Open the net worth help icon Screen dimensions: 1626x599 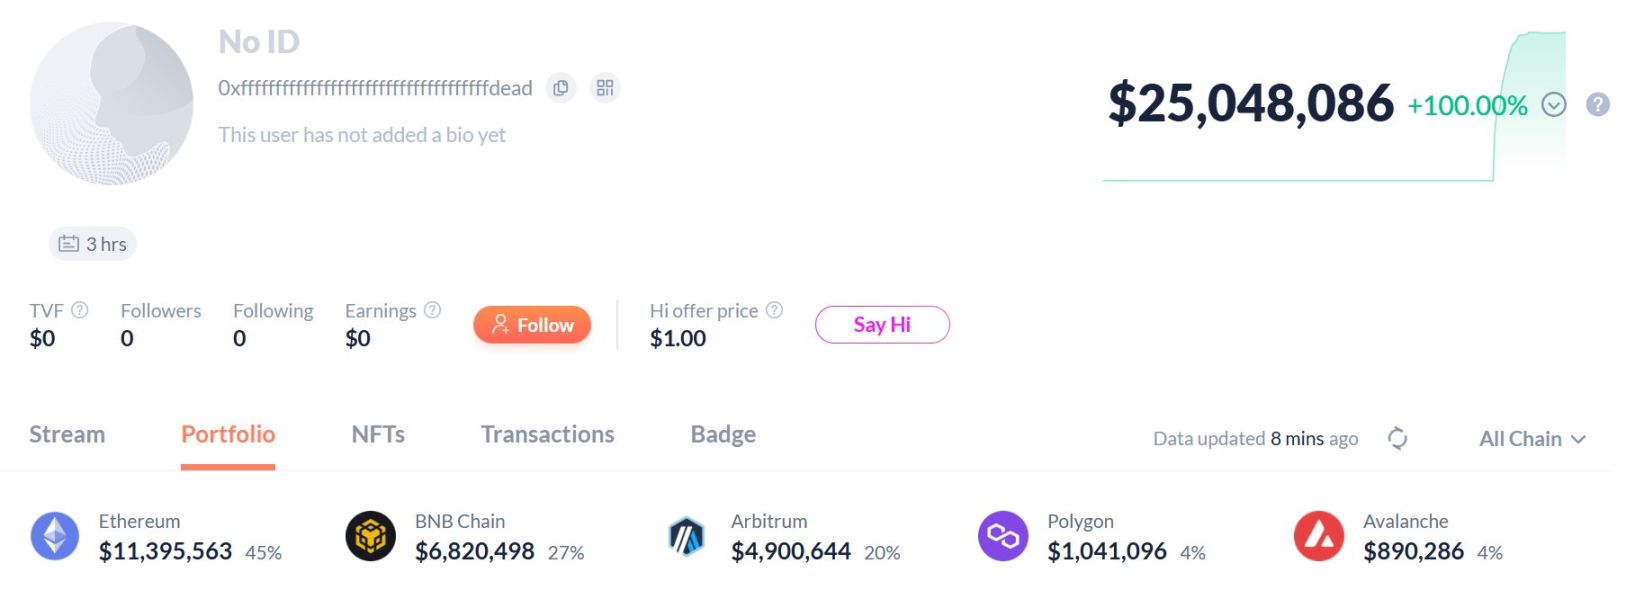(x=1598, y=104)
